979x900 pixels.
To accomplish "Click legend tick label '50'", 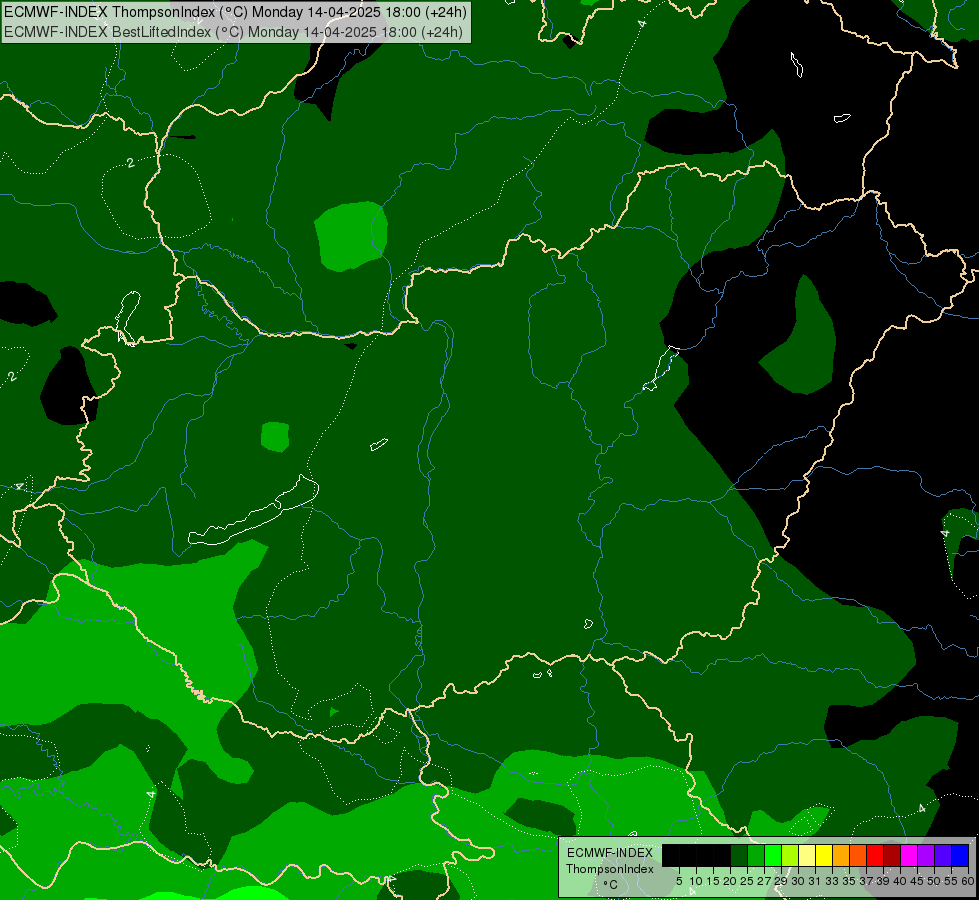I will (x=934, y=881).
